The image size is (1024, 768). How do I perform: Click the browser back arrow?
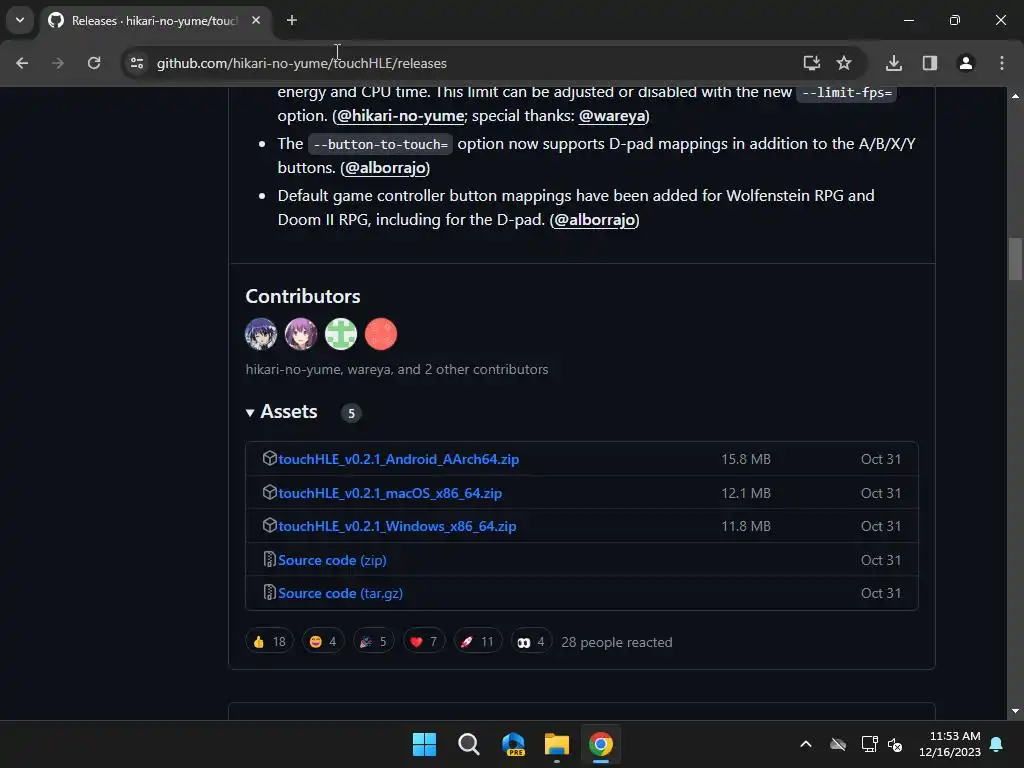[x=22, y=63]
